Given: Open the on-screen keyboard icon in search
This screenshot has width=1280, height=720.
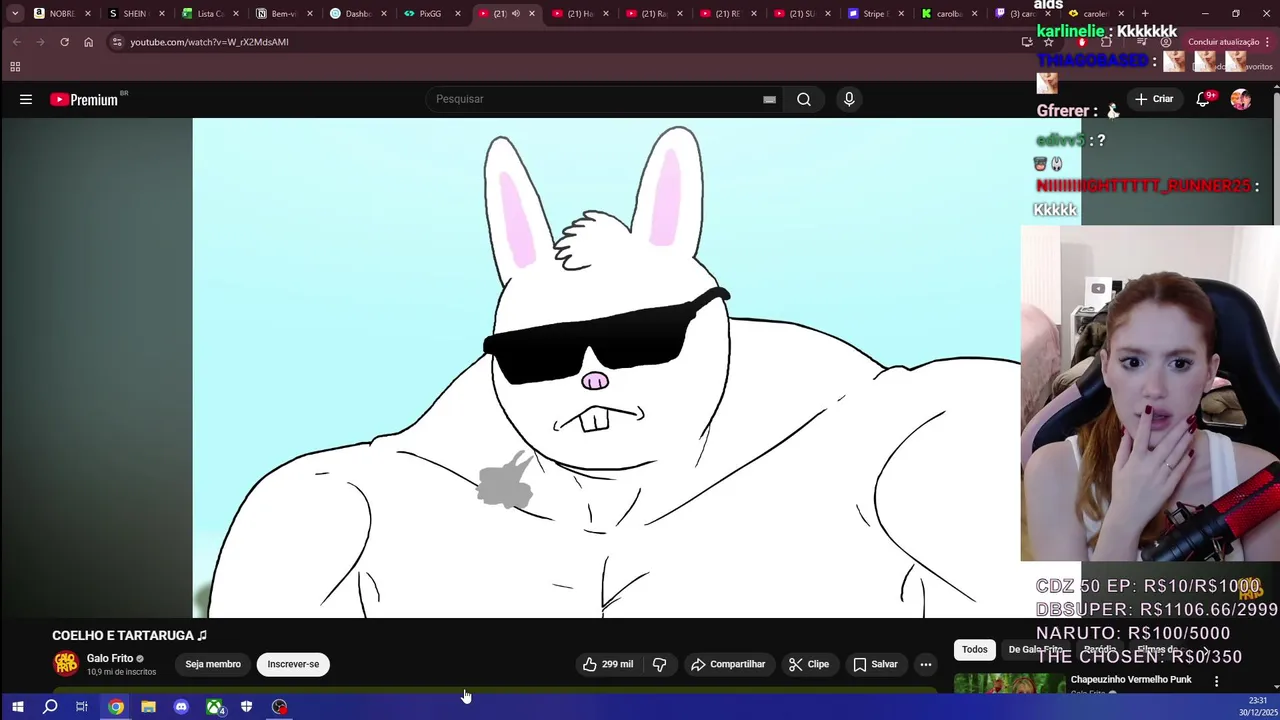Looking at the screenshot, I should pyautogui.click(x=769, y=99).
